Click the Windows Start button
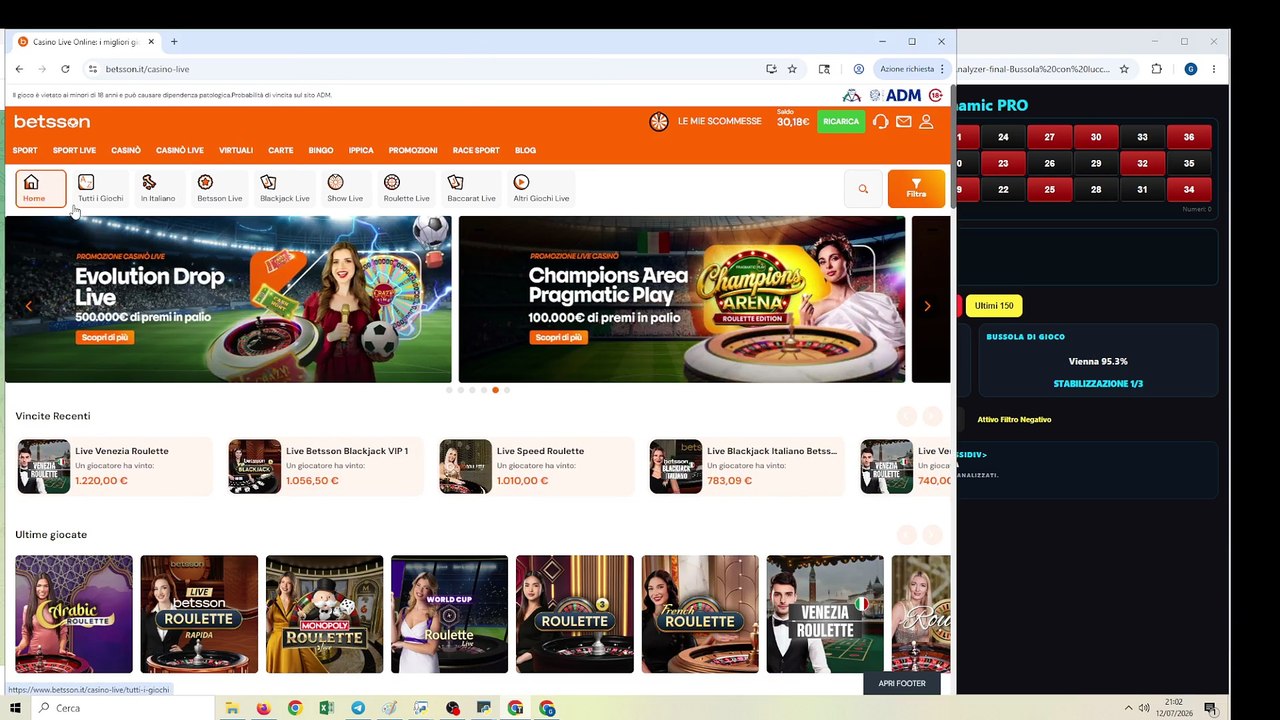 coord(15,708)
